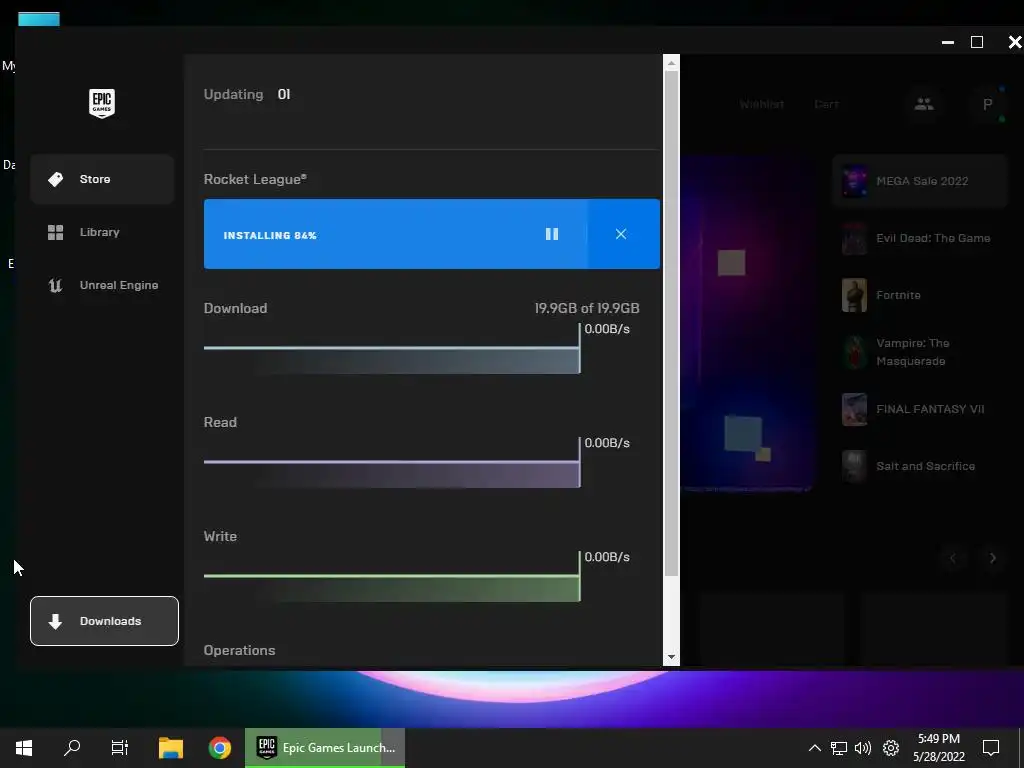The height and width of the screenshot is (768, 1024).
Task: Select Evil Dead: The Game entry
Action: click(x=920, y=238)
